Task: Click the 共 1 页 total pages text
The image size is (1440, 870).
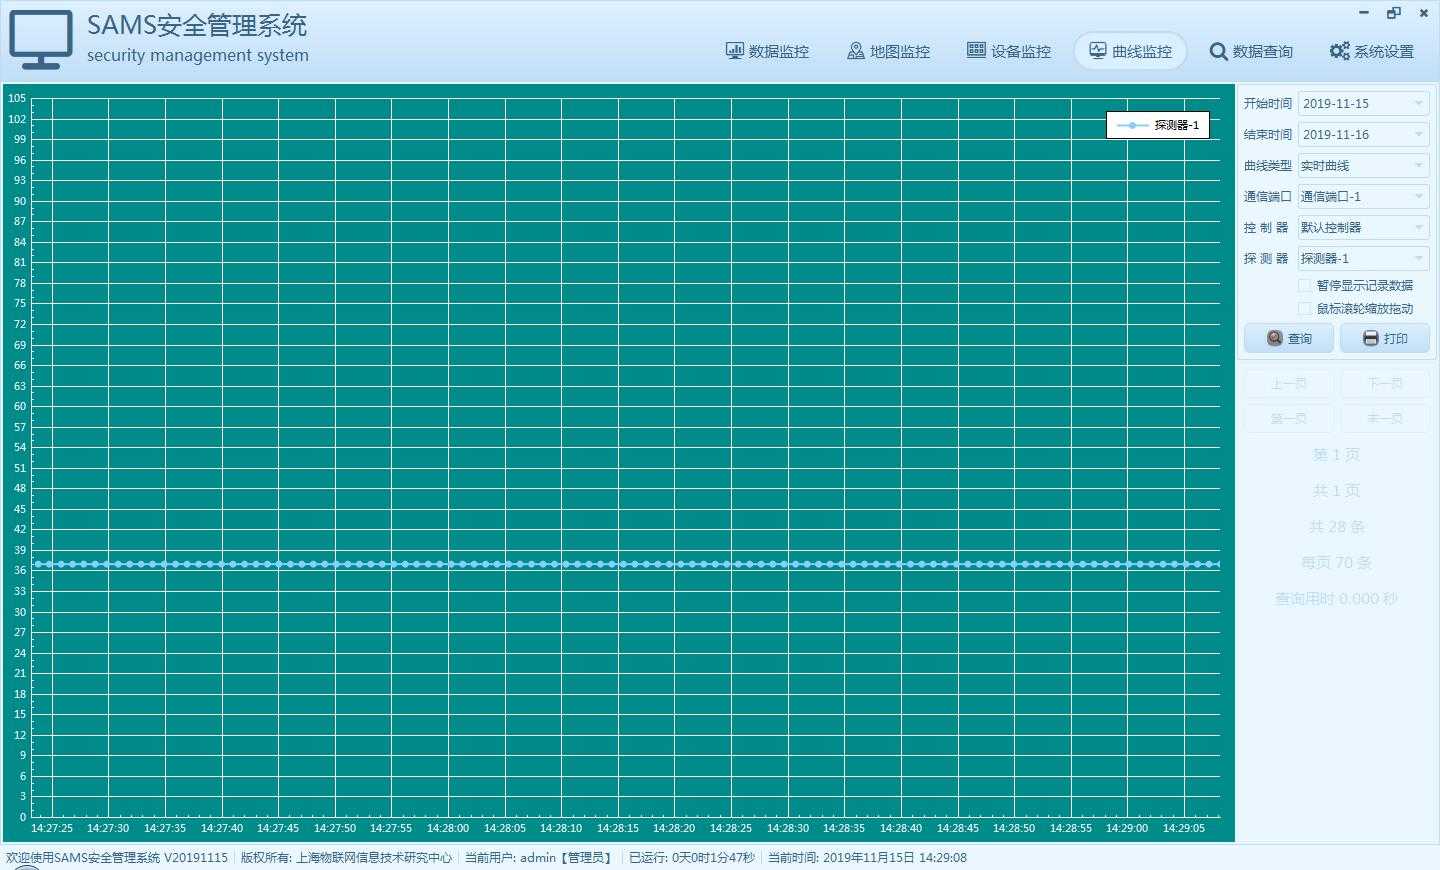Action: tap(1336, 491)
